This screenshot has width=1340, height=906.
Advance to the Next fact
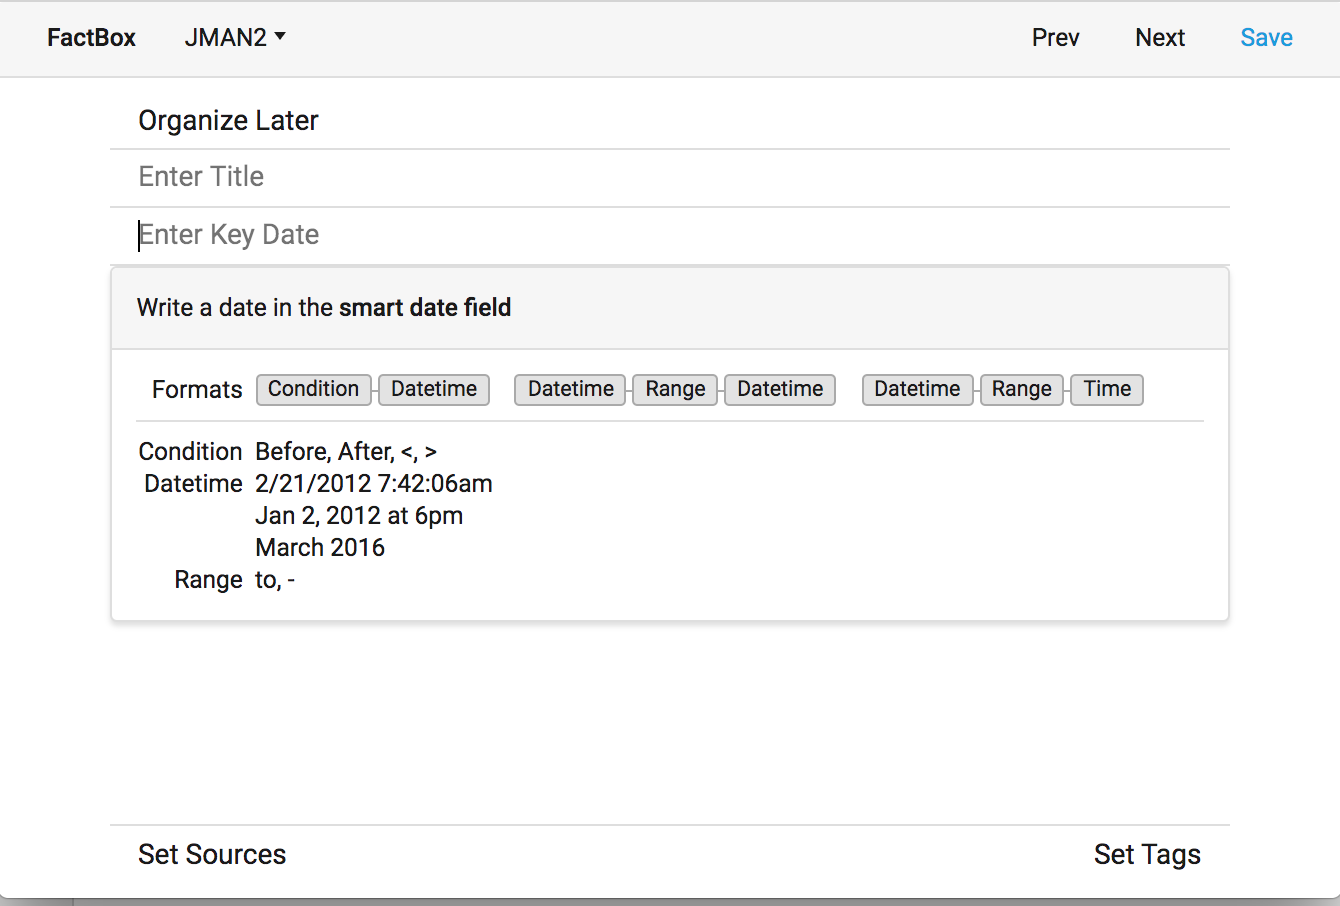point(1159,38)
